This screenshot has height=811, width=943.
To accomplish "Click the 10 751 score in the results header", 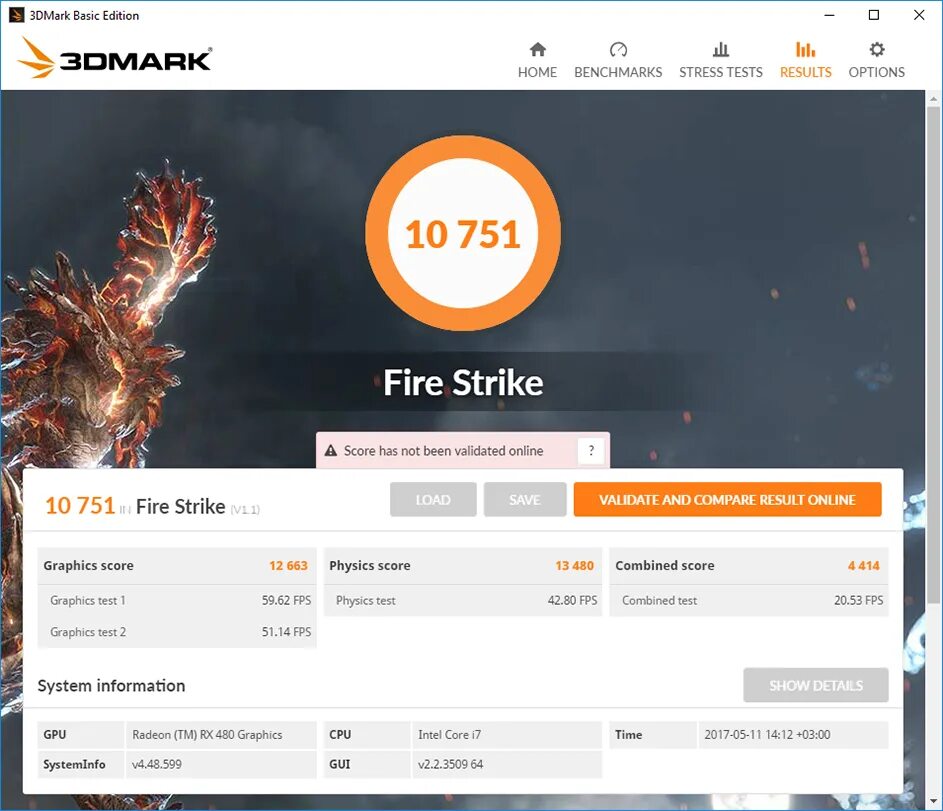I will pos(80,506).
